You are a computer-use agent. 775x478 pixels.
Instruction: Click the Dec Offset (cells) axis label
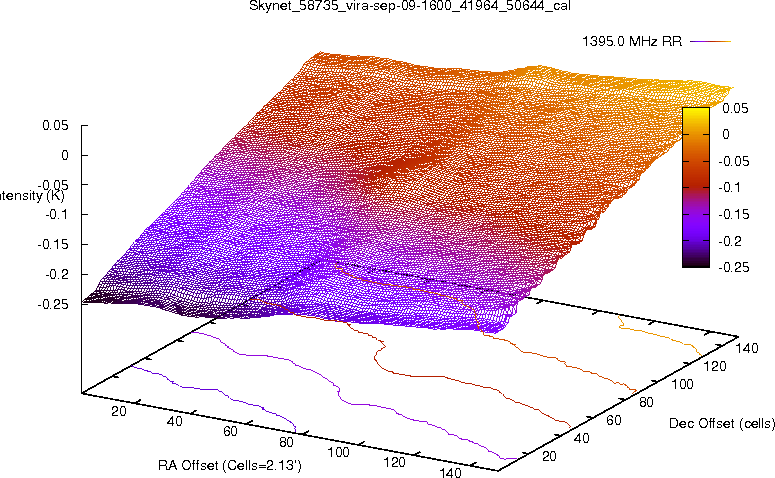click(x=722, y=423)
